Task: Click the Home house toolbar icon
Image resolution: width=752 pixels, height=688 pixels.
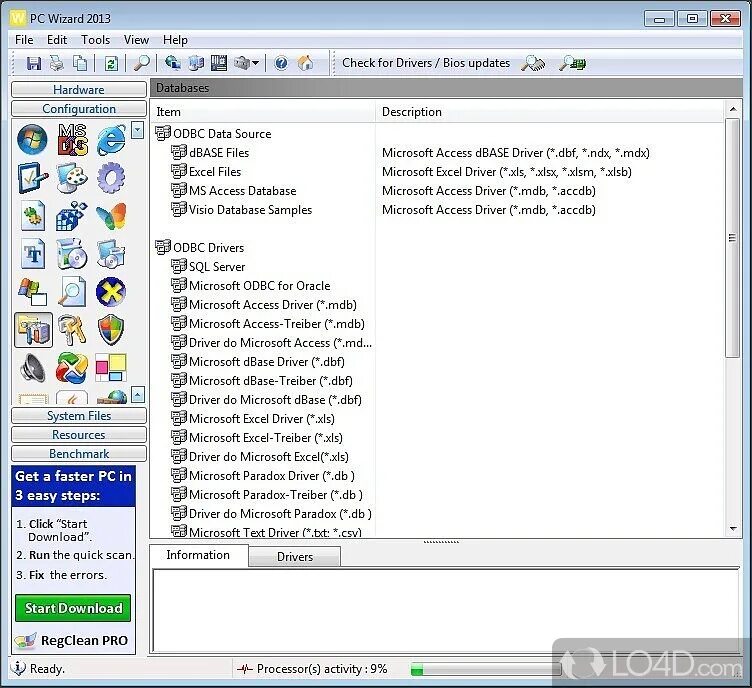Action: tap(305, 63)
